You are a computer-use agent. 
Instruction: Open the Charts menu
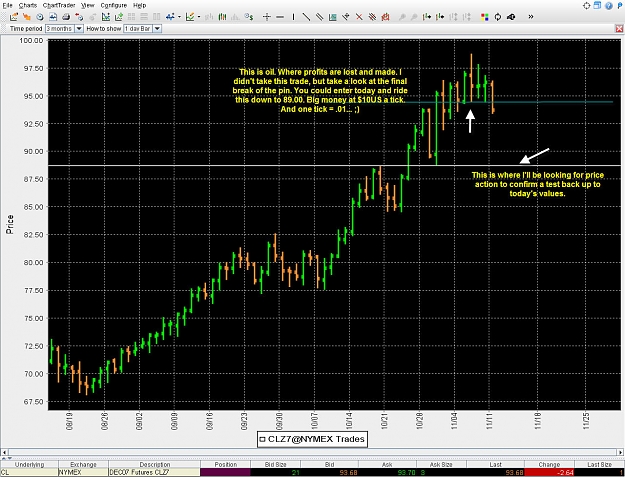pyautogui.click(x=28, y=5)
